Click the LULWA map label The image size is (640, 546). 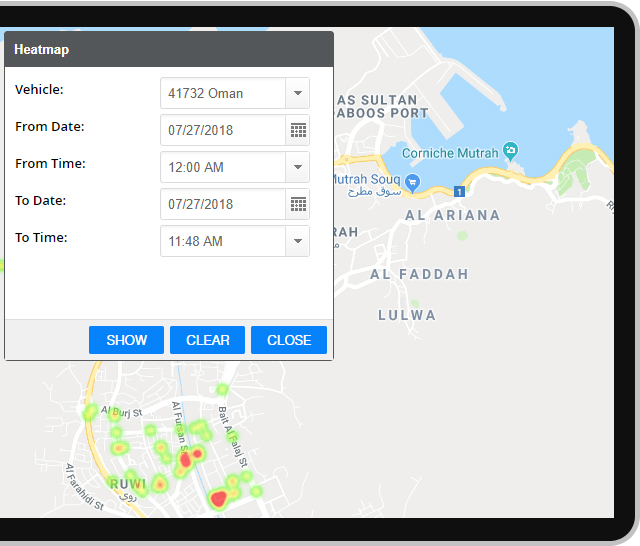(407, 315)
